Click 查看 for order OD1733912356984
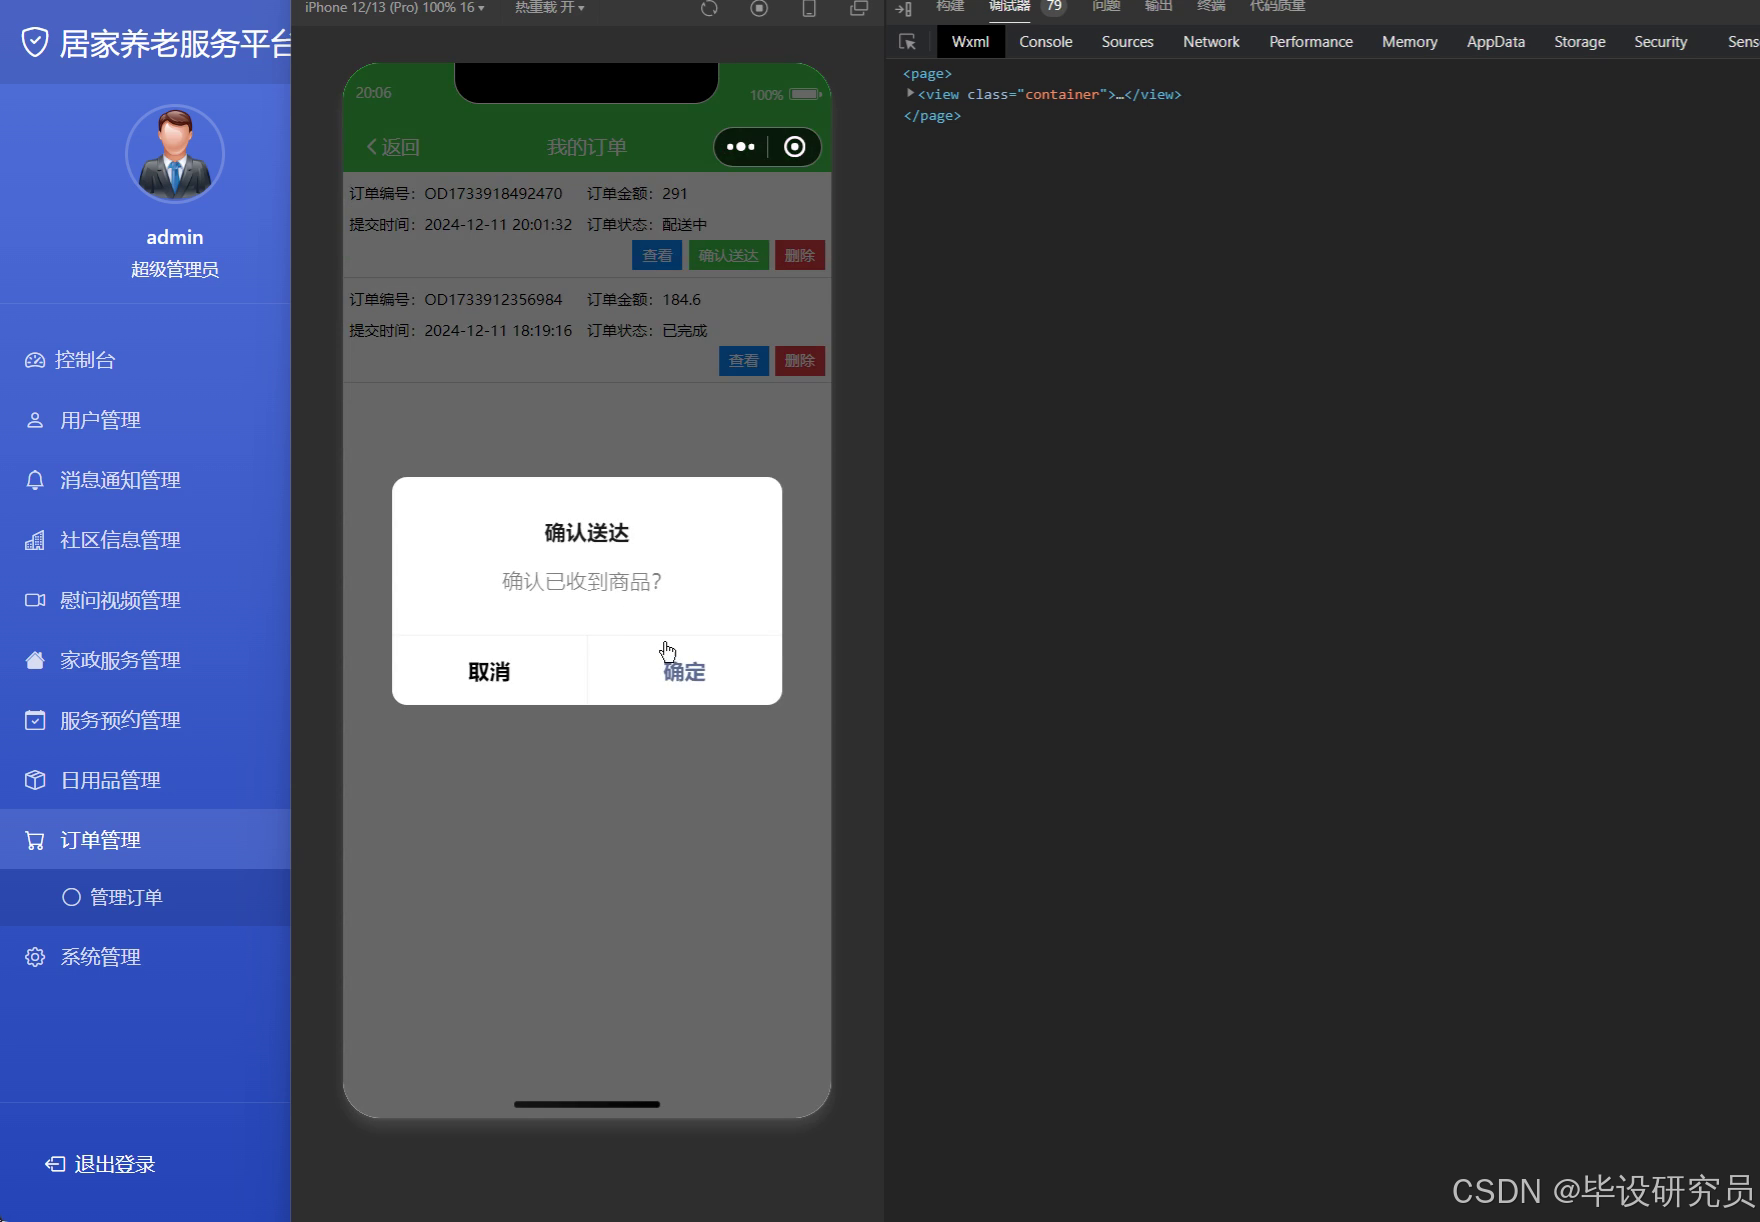1760x1222 pixels. point(743,361)
